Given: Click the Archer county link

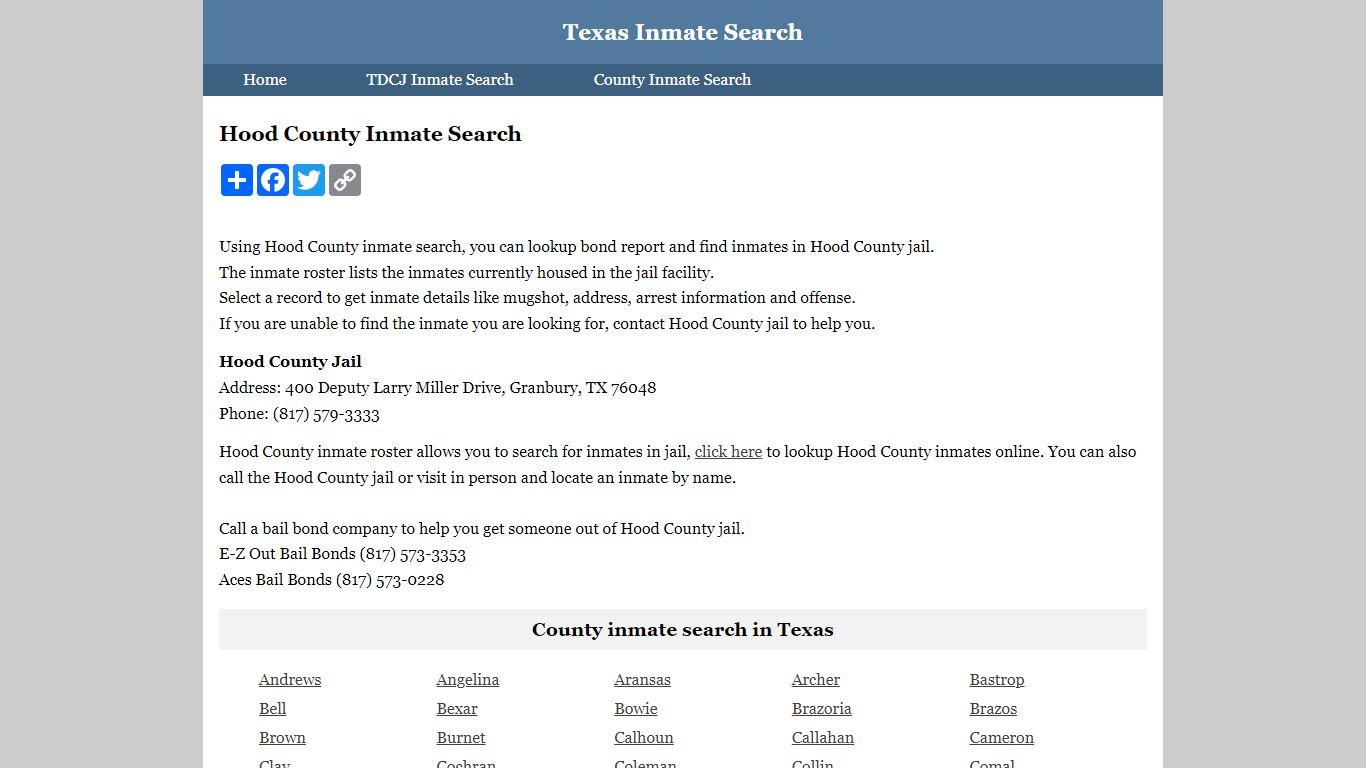Looking at the screenshot, I should pyautogui.click(x=815, y=679).
